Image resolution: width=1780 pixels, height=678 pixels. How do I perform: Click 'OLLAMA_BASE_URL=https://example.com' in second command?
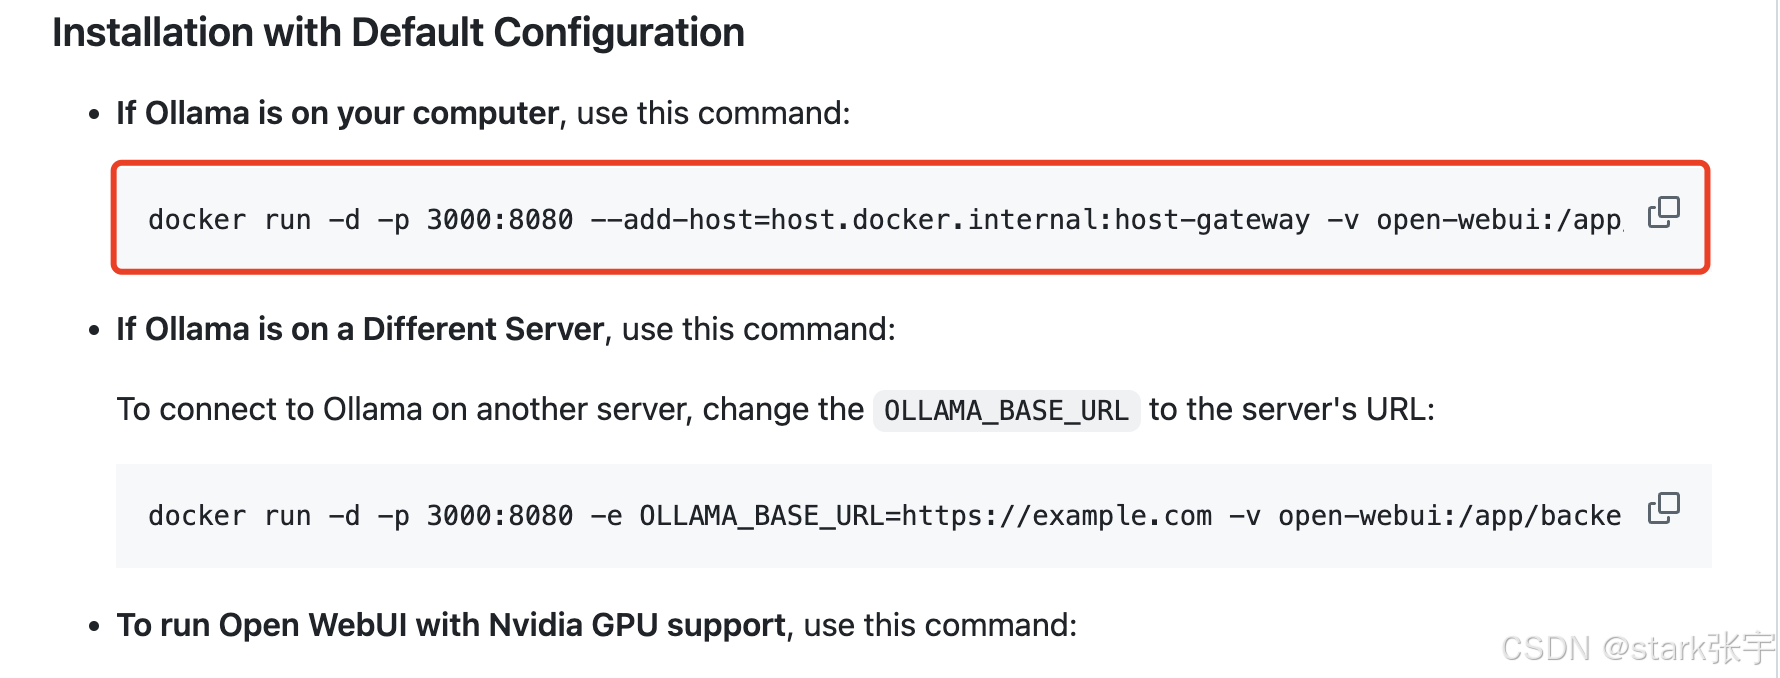925,516
